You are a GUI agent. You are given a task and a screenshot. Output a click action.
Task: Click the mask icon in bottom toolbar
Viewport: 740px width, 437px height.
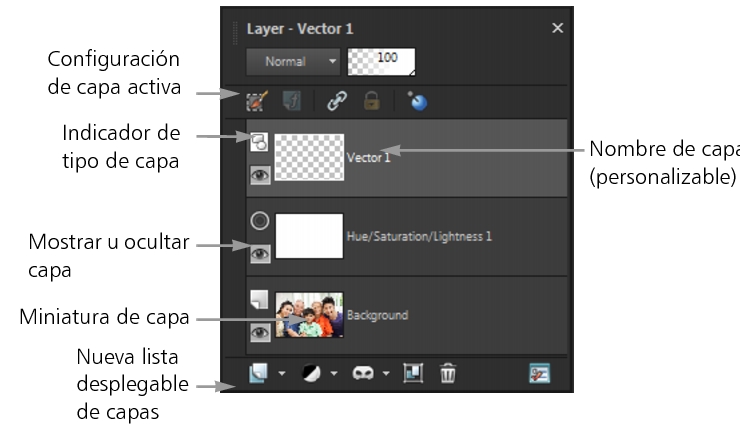click(364, 373)
